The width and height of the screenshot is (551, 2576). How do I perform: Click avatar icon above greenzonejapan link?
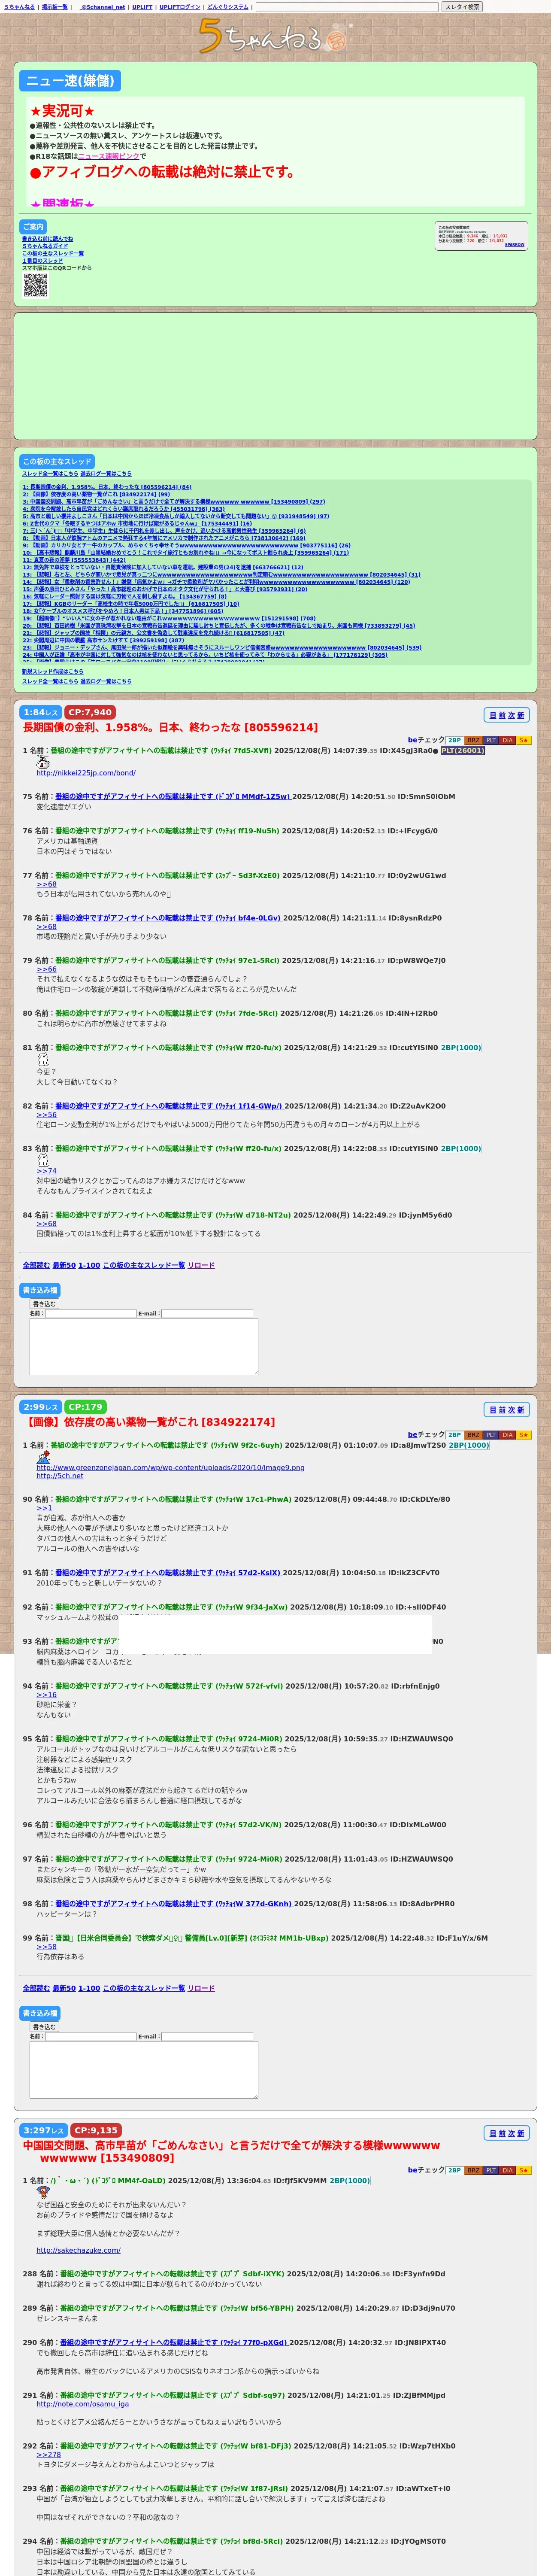43,1457
